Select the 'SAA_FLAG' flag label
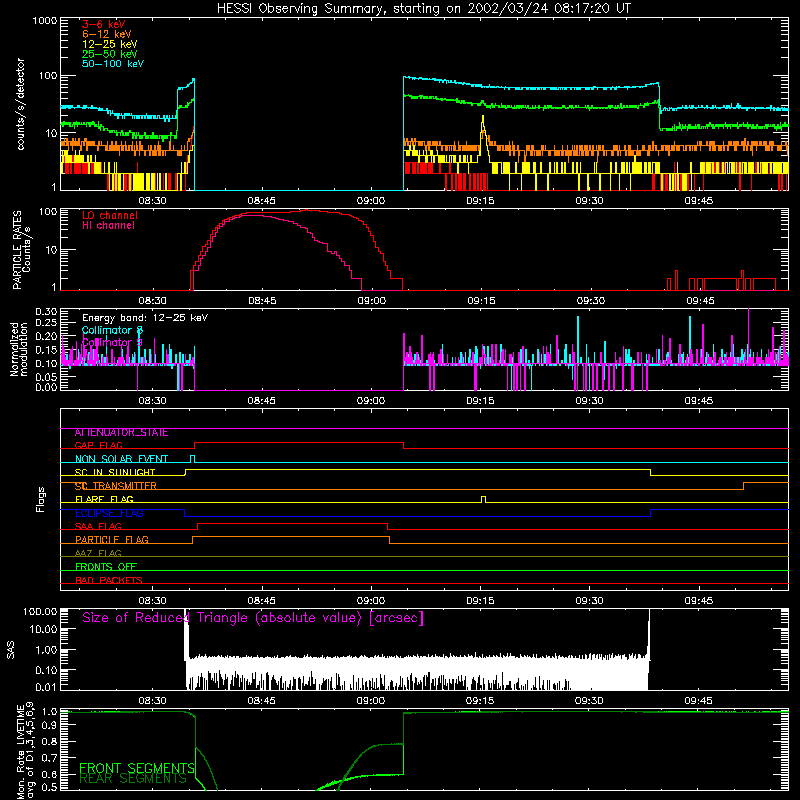This screenshot has width=800, height=800. tap(98, 527)
